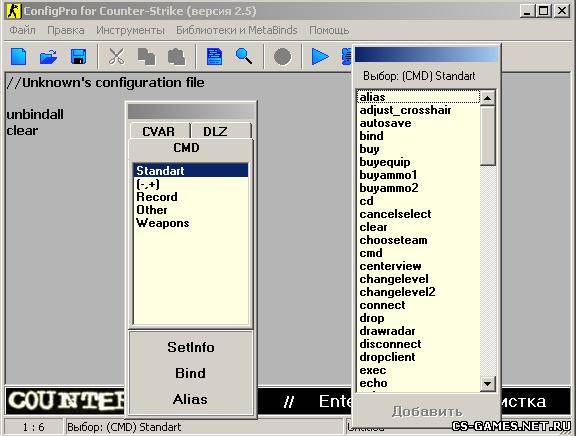Open the Помощь menu
Viewport: 576px width, 436px height.
pyautogui.click(x=329, y=30)
